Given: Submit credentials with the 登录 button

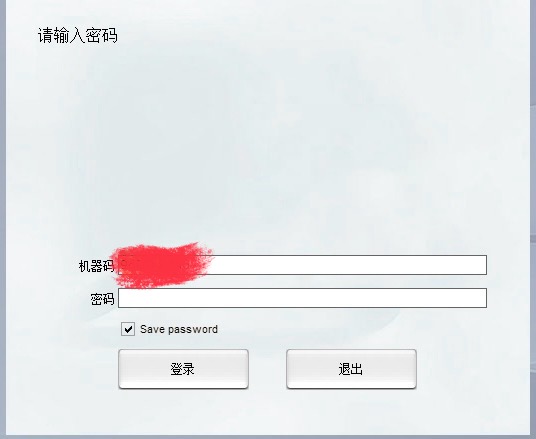Looking at the screenshot, I should tap(183, 369).
